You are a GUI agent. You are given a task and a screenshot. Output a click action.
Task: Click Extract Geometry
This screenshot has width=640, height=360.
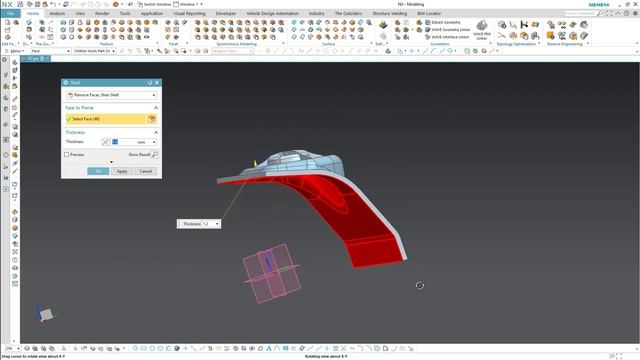coord(442,22)
